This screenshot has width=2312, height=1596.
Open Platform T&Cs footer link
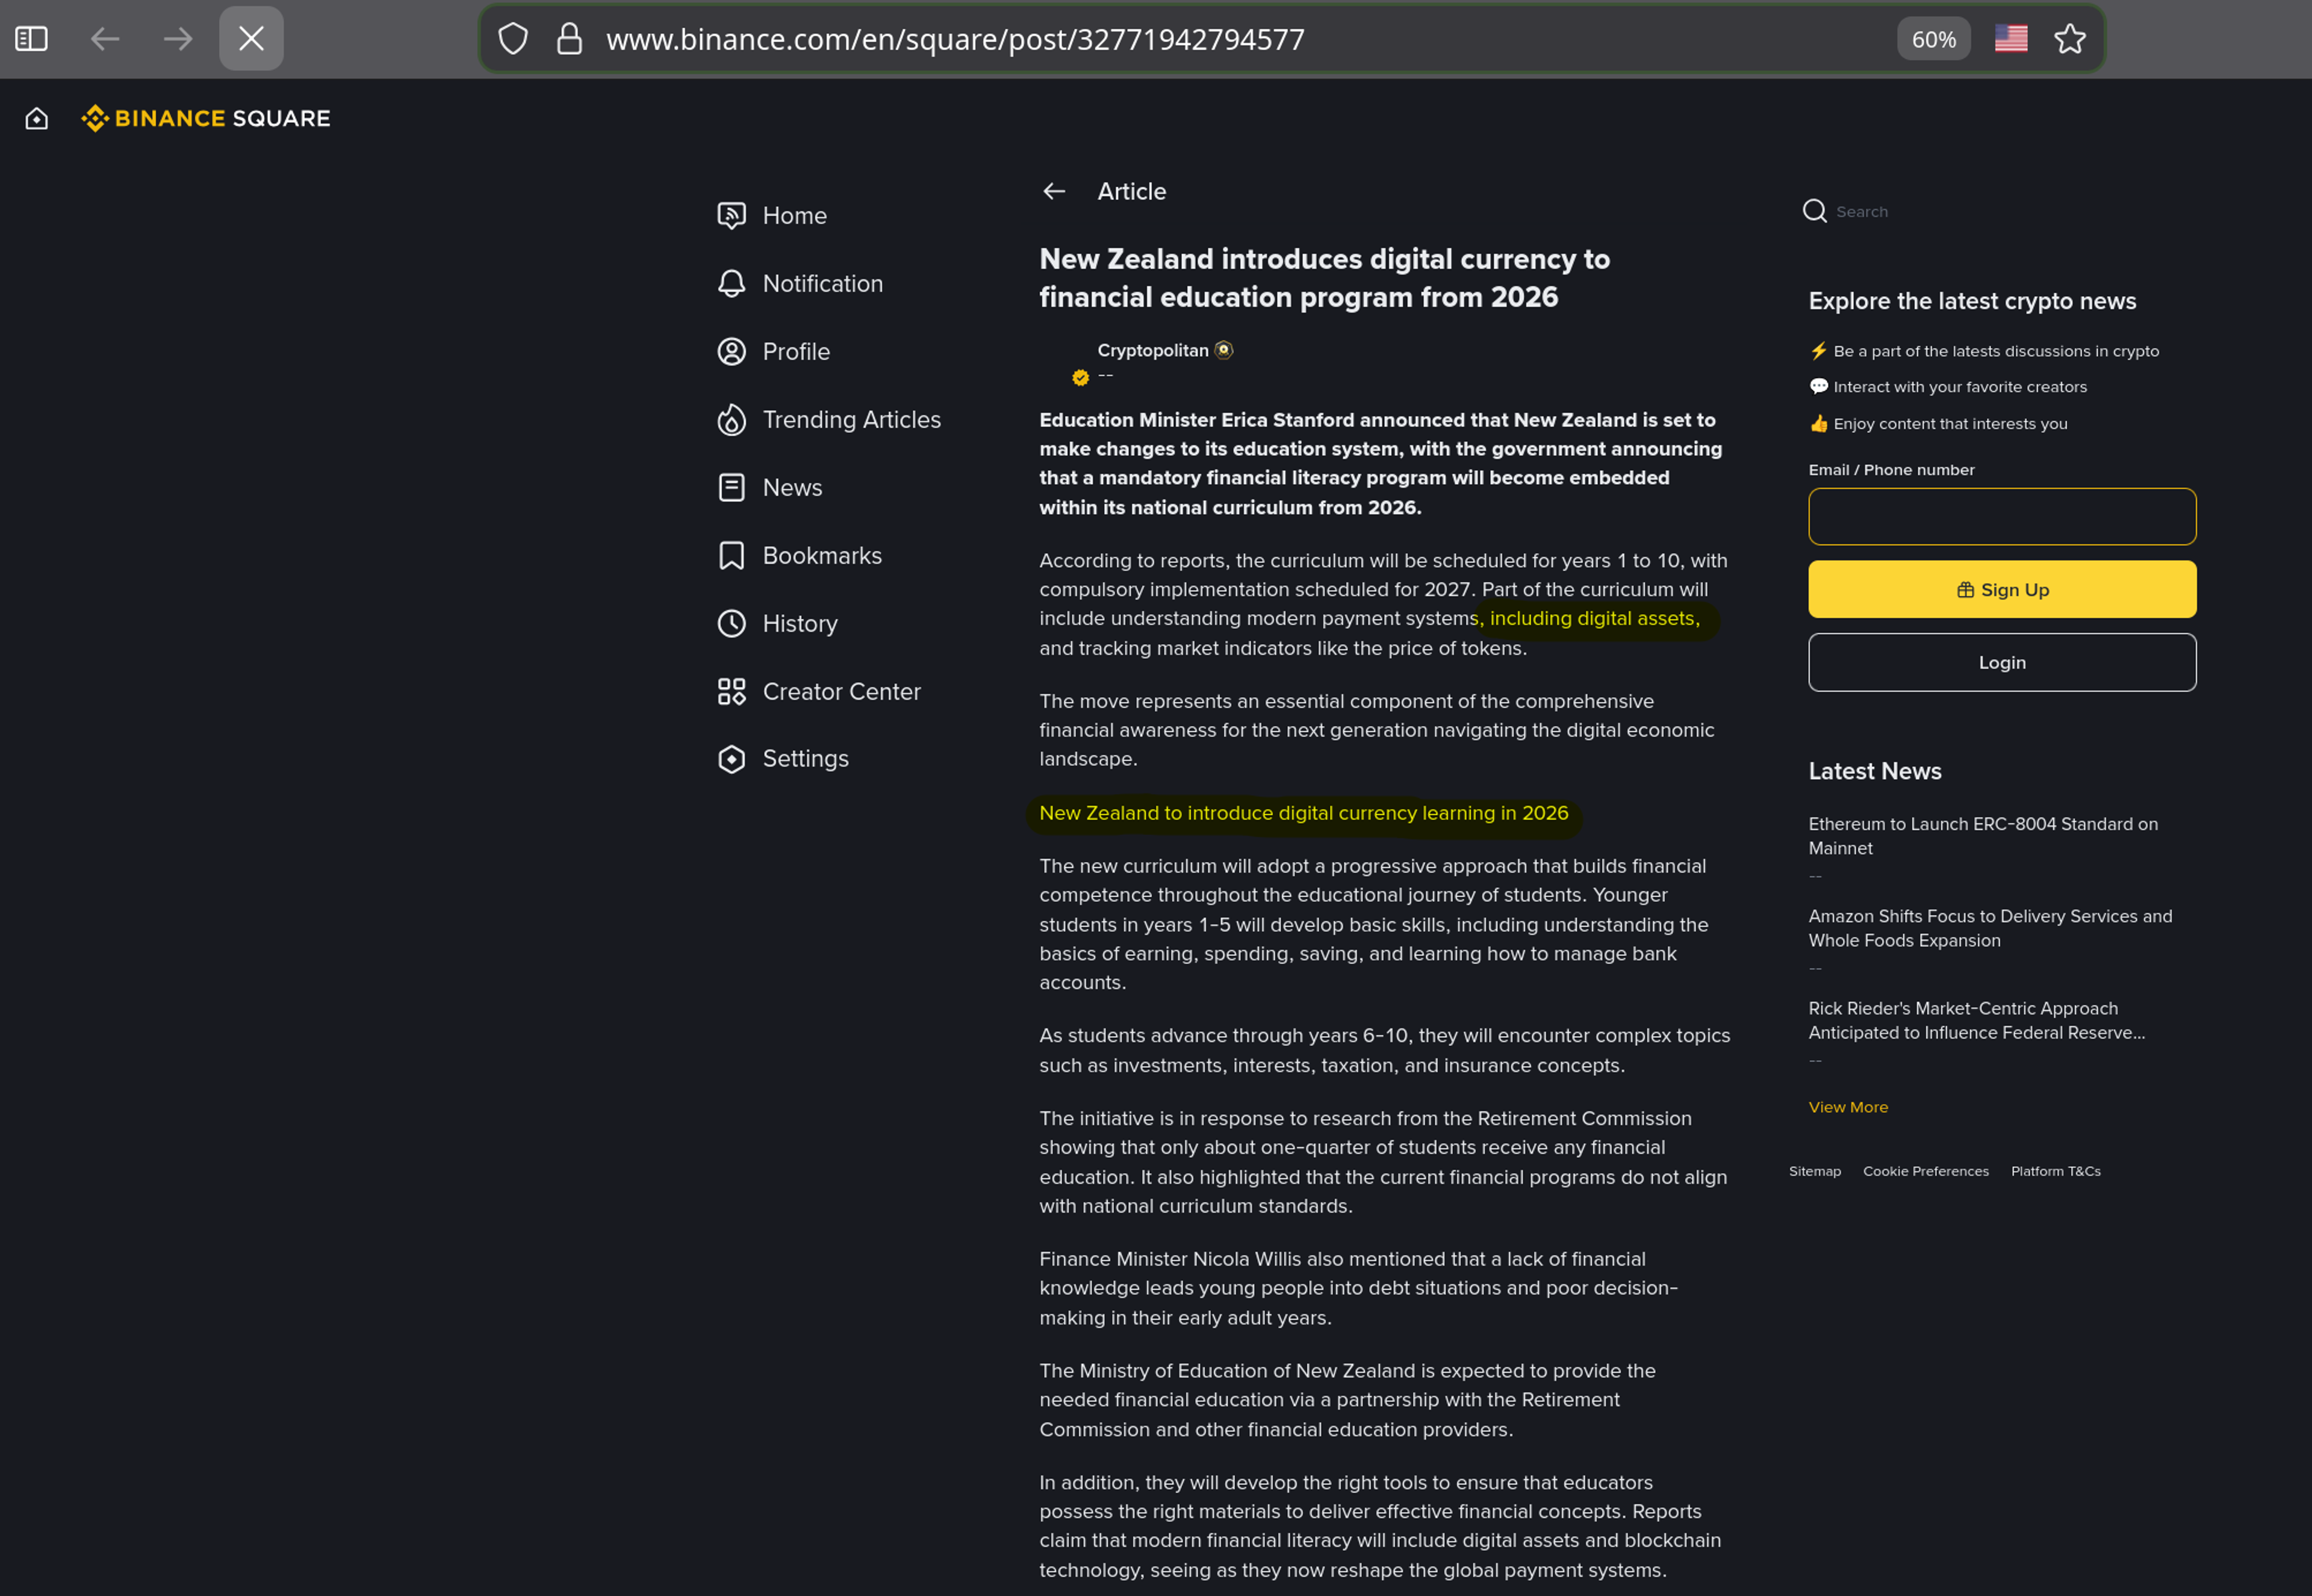(2055, 1171)
